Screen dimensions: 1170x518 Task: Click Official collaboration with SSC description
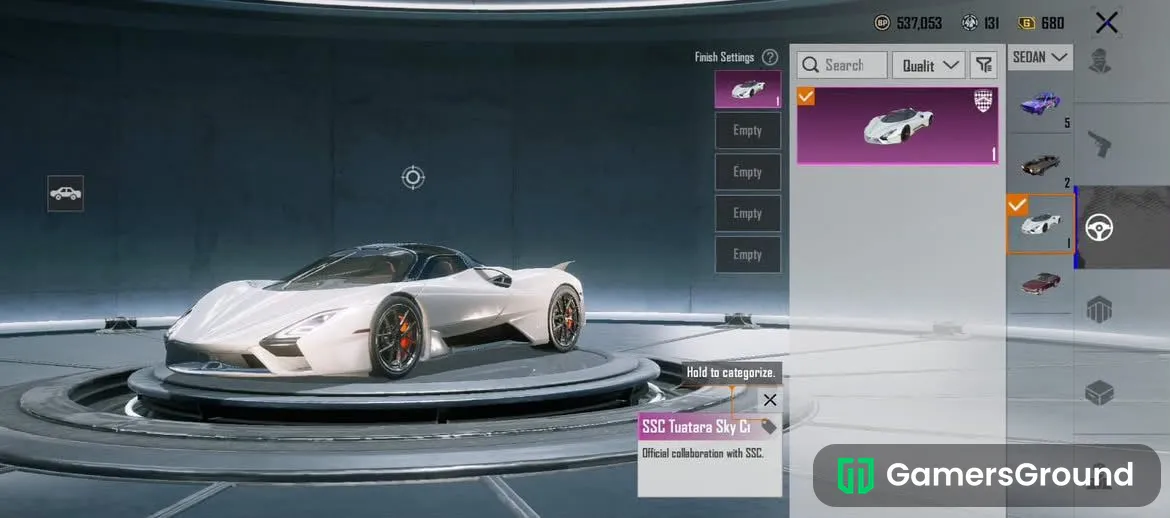(x=703, y=453)
